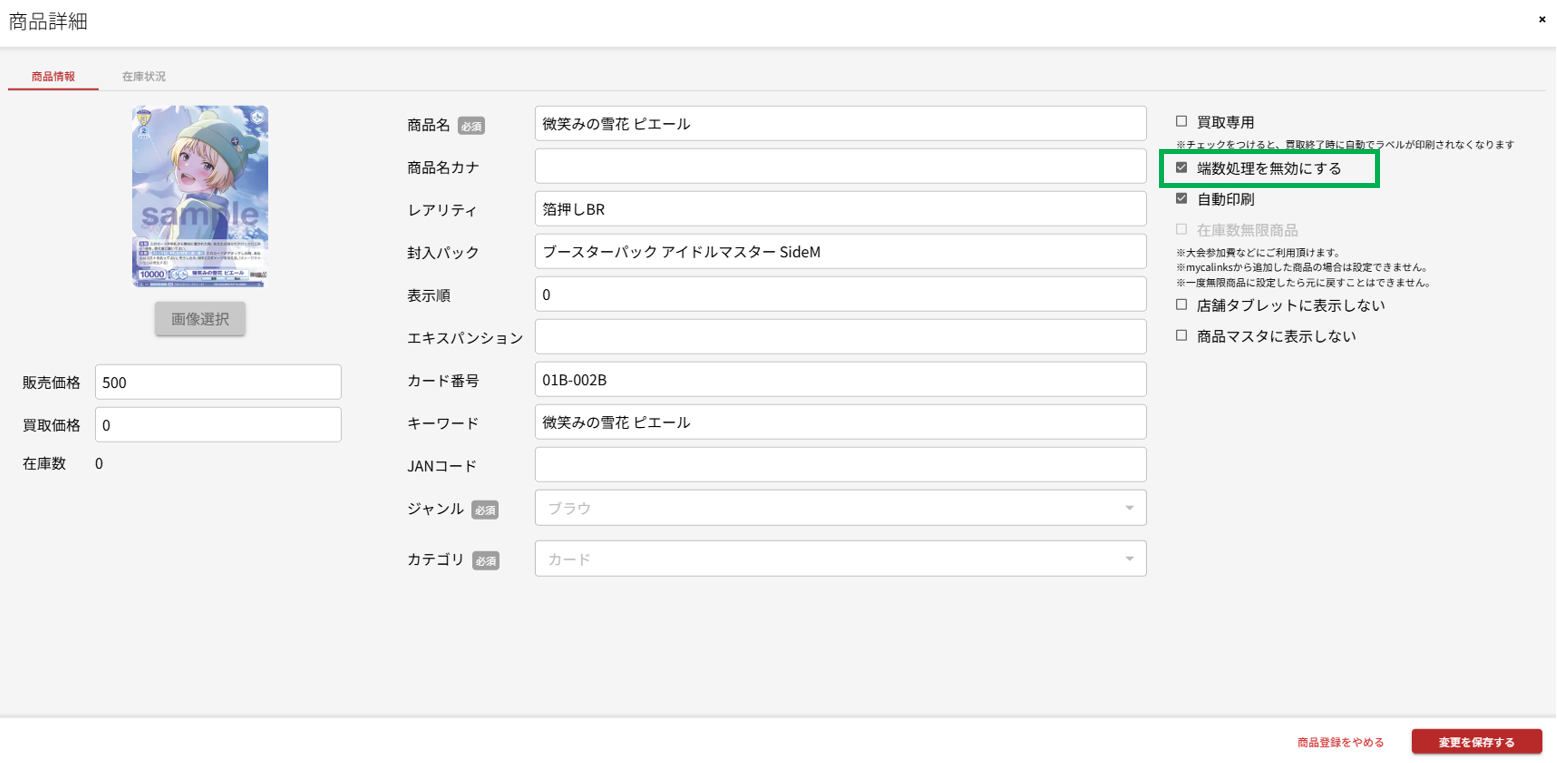Enable 店舗タブレットに表示しない checkbox
1557x763 pixels.
click(x=1181, y=304)
